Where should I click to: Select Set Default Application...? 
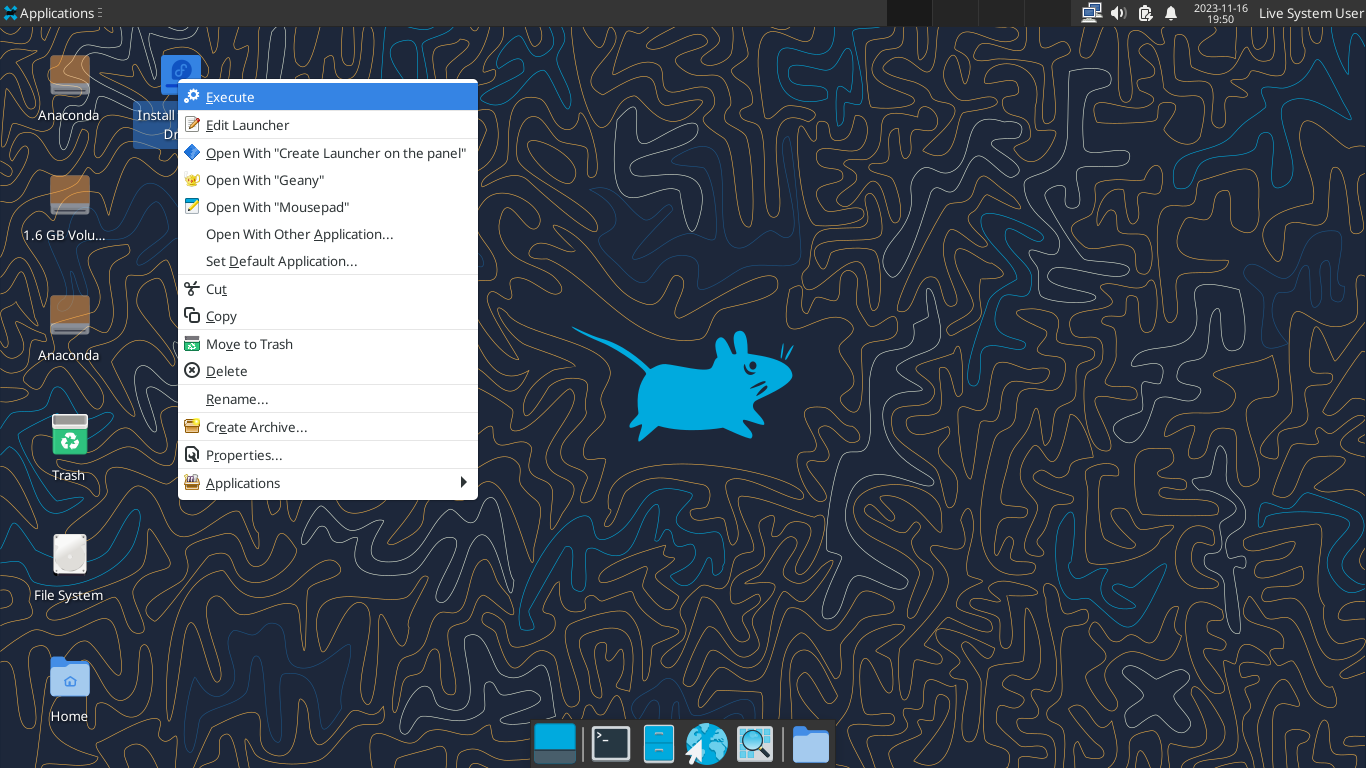(x=328, y=261)
